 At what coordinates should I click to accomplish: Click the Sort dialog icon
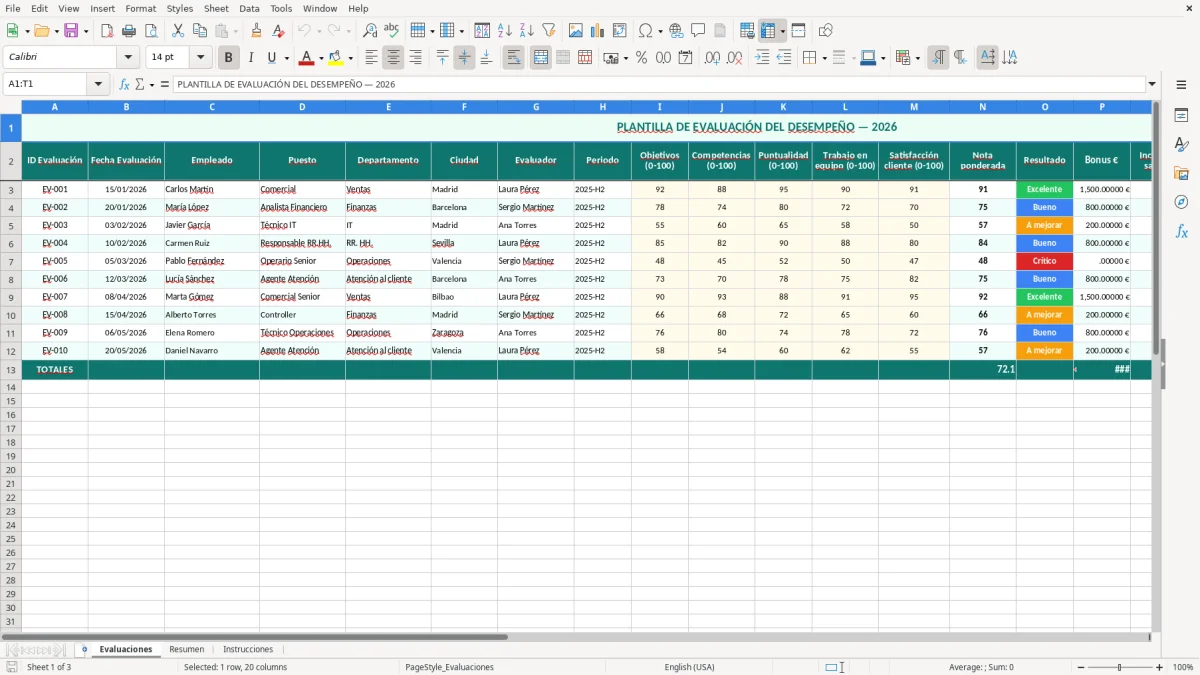pos(482,31)
